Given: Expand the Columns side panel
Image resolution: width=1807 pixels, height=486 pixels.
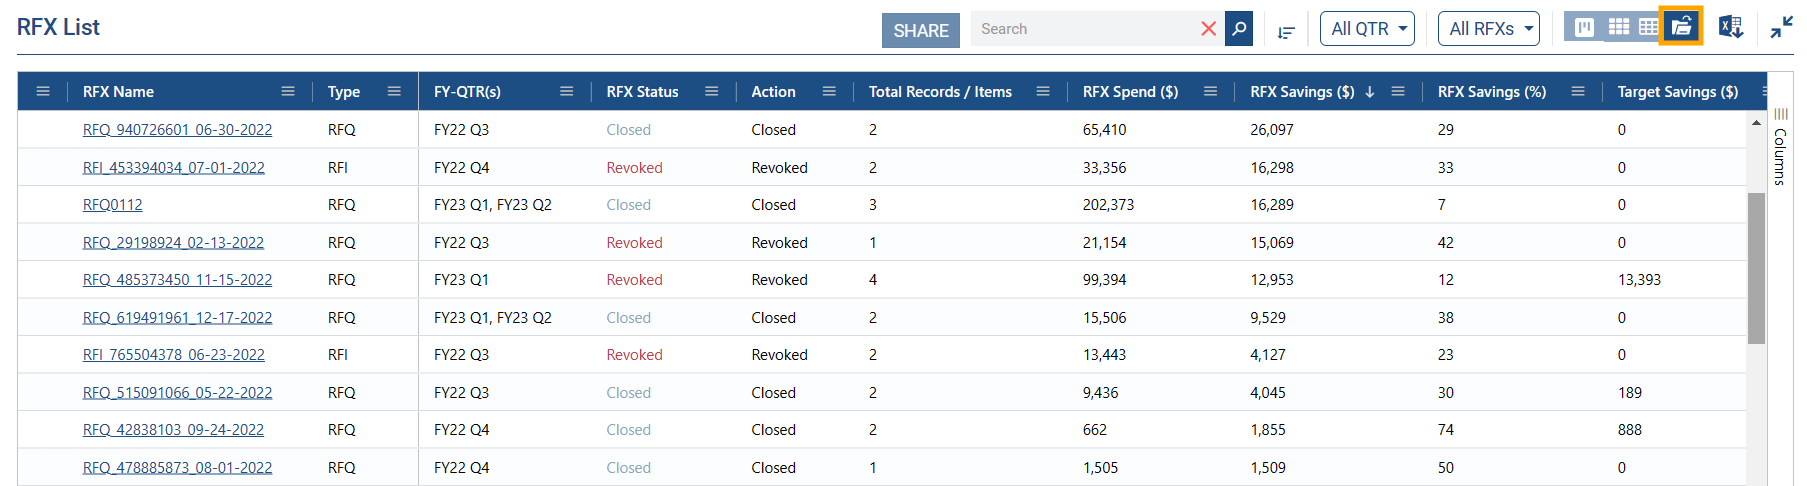Looking at the screenshot, I should pos(1780,148).
